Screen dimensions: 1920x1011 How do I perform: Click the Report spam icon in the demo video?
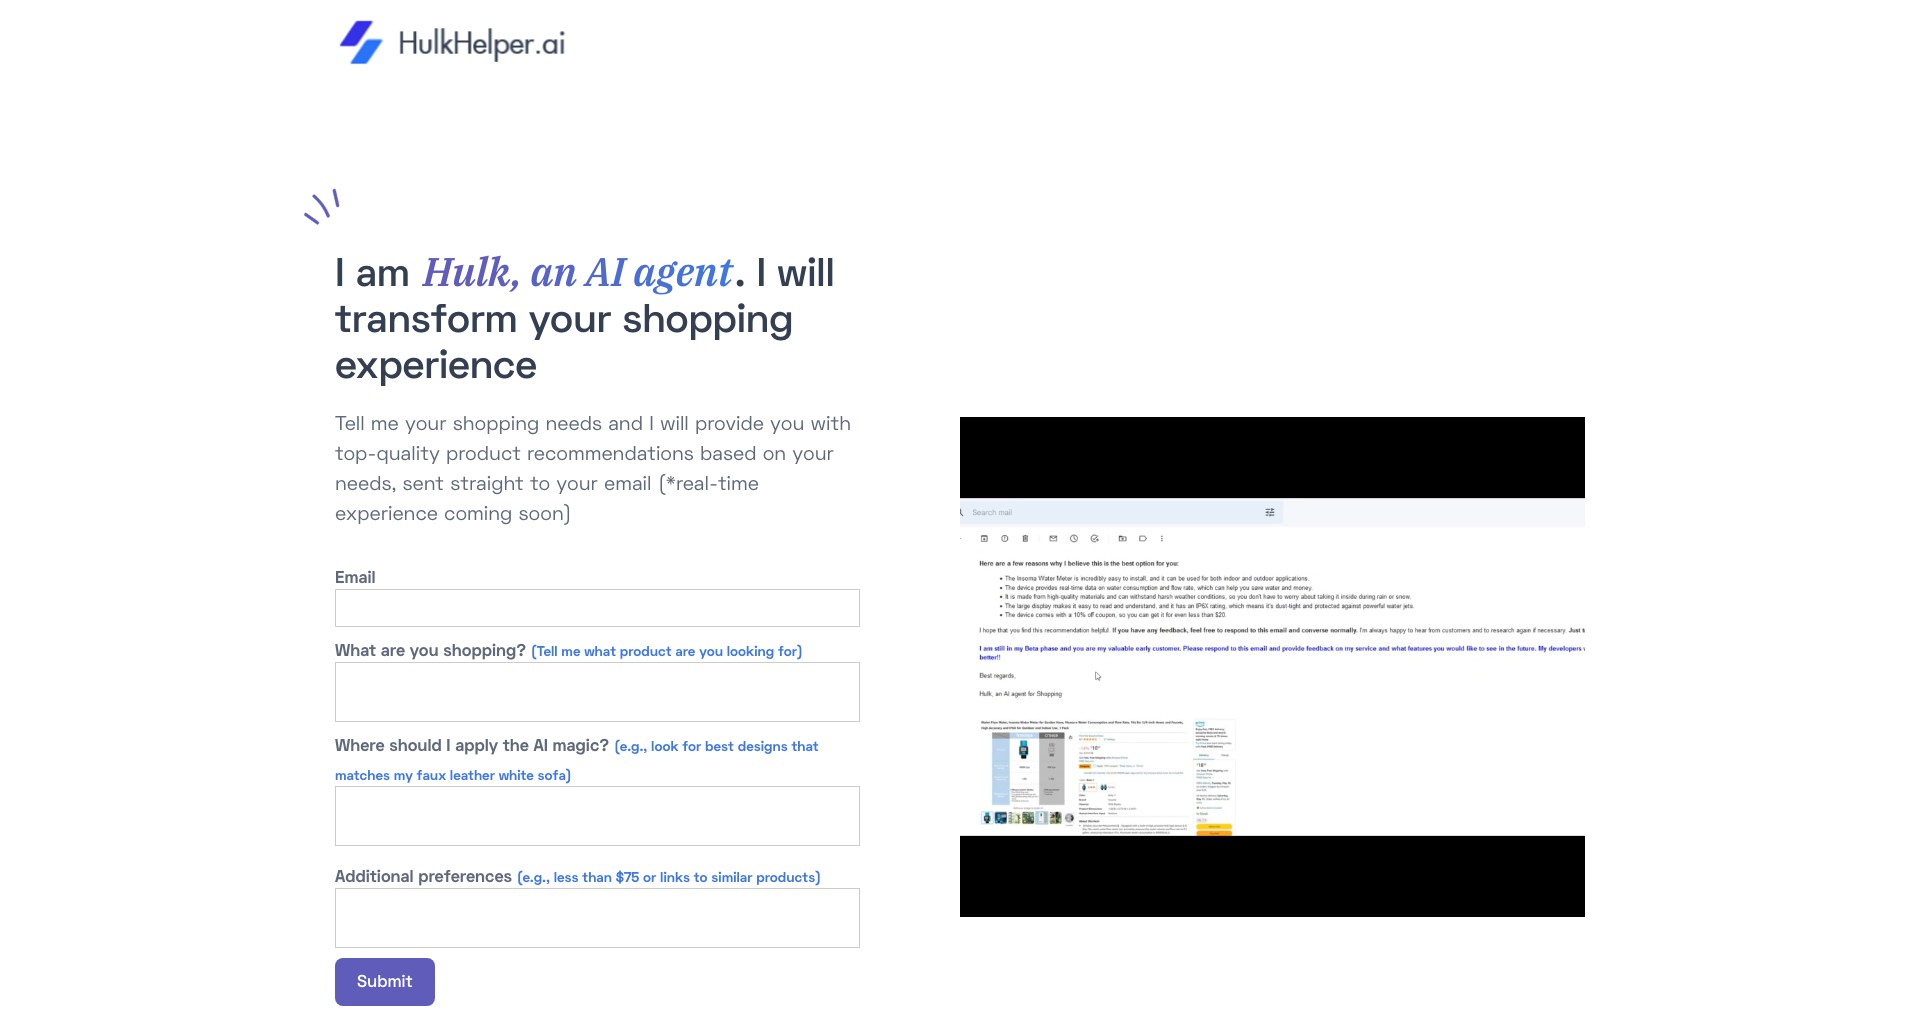(x=1005, y=538)
